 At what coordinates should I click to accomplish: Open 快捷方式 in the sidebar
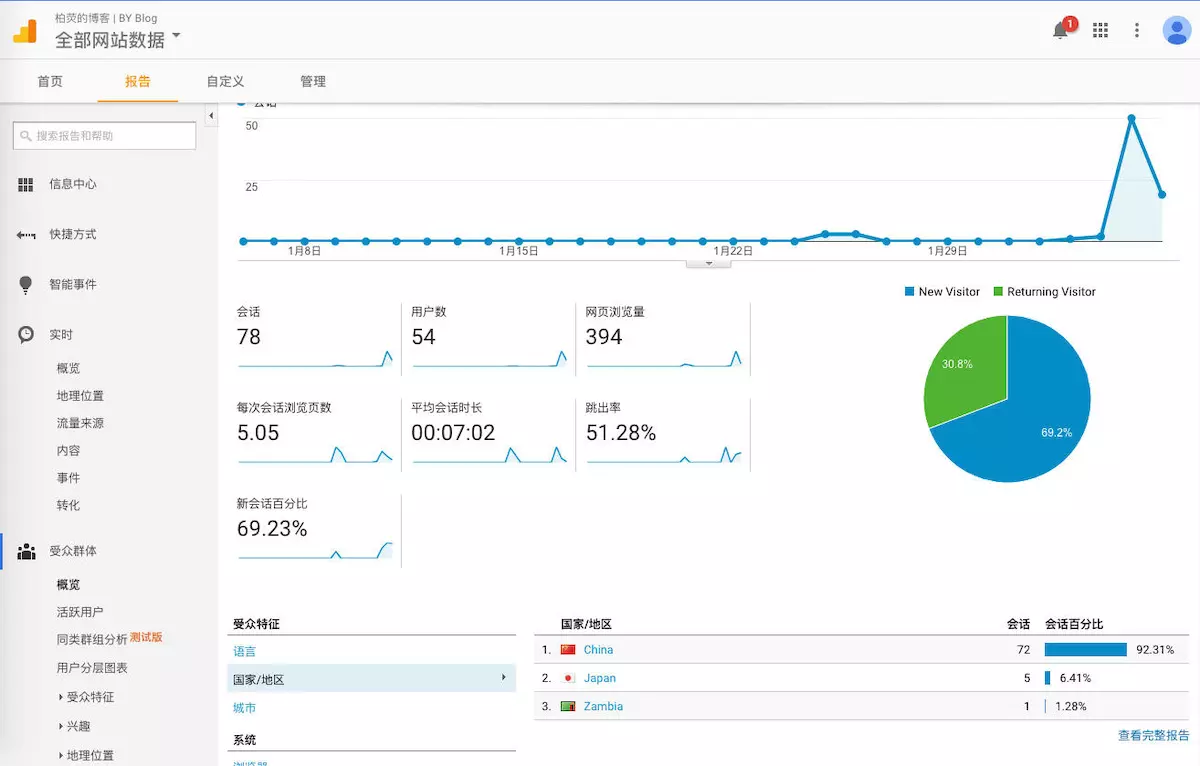73,234
